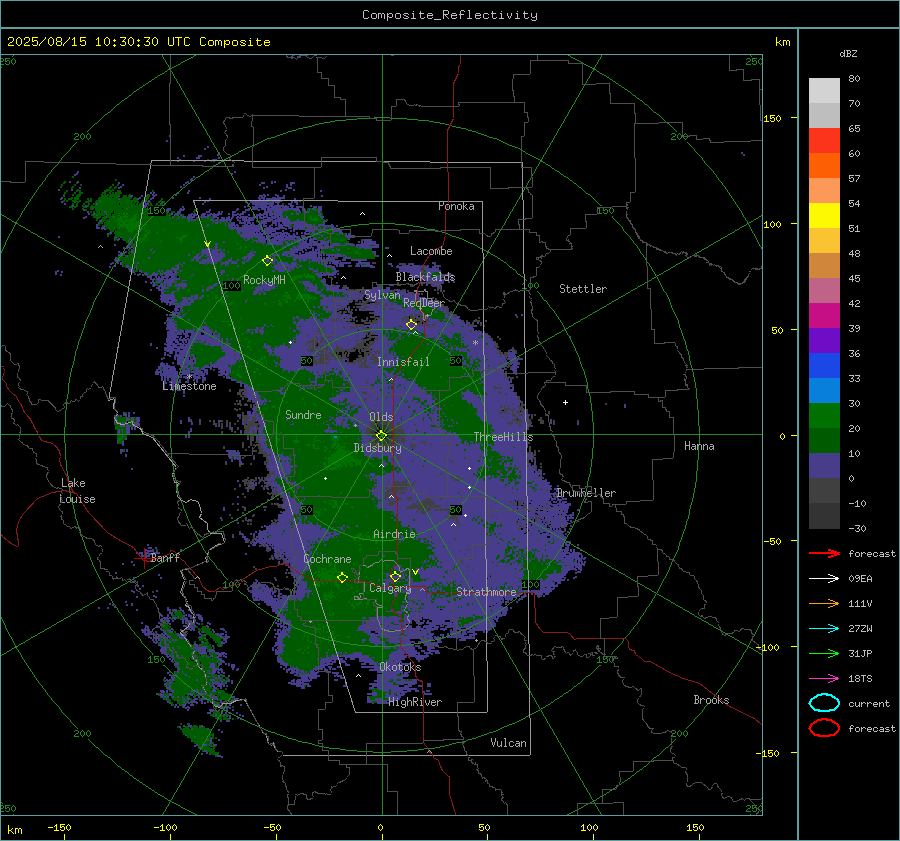Select the Didsbury label

pyautogui.click(x=377, y=448)
